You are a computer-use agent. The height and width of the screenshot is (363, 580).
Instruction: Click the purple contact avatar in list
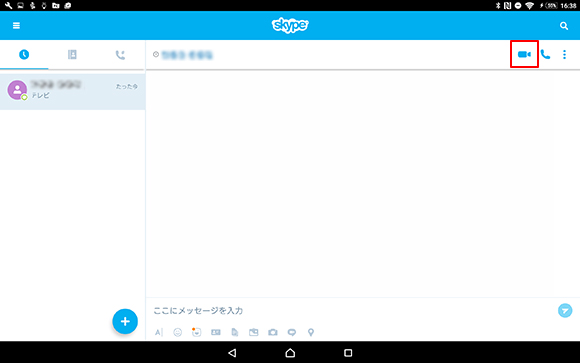pos(17,90)
